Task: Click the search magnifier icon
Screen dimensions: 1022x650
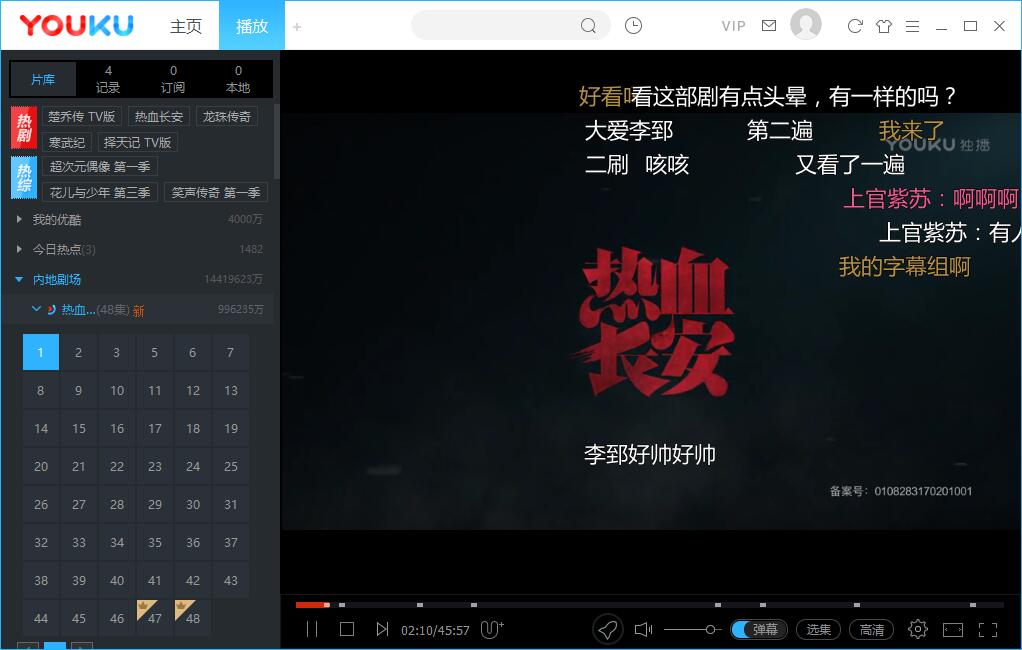Action: (588, 25)
